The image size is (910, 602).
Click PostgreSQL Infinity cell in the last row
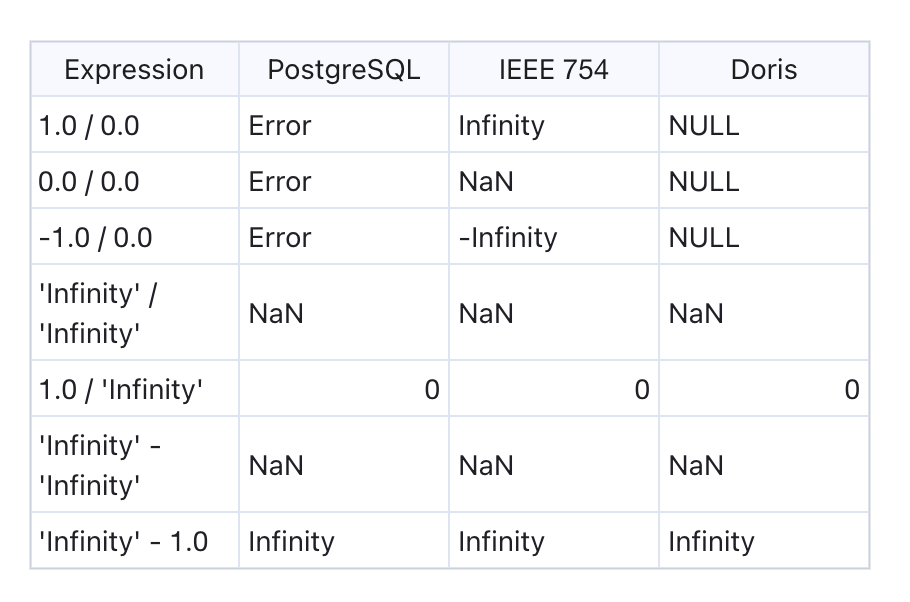click(291, 542)
